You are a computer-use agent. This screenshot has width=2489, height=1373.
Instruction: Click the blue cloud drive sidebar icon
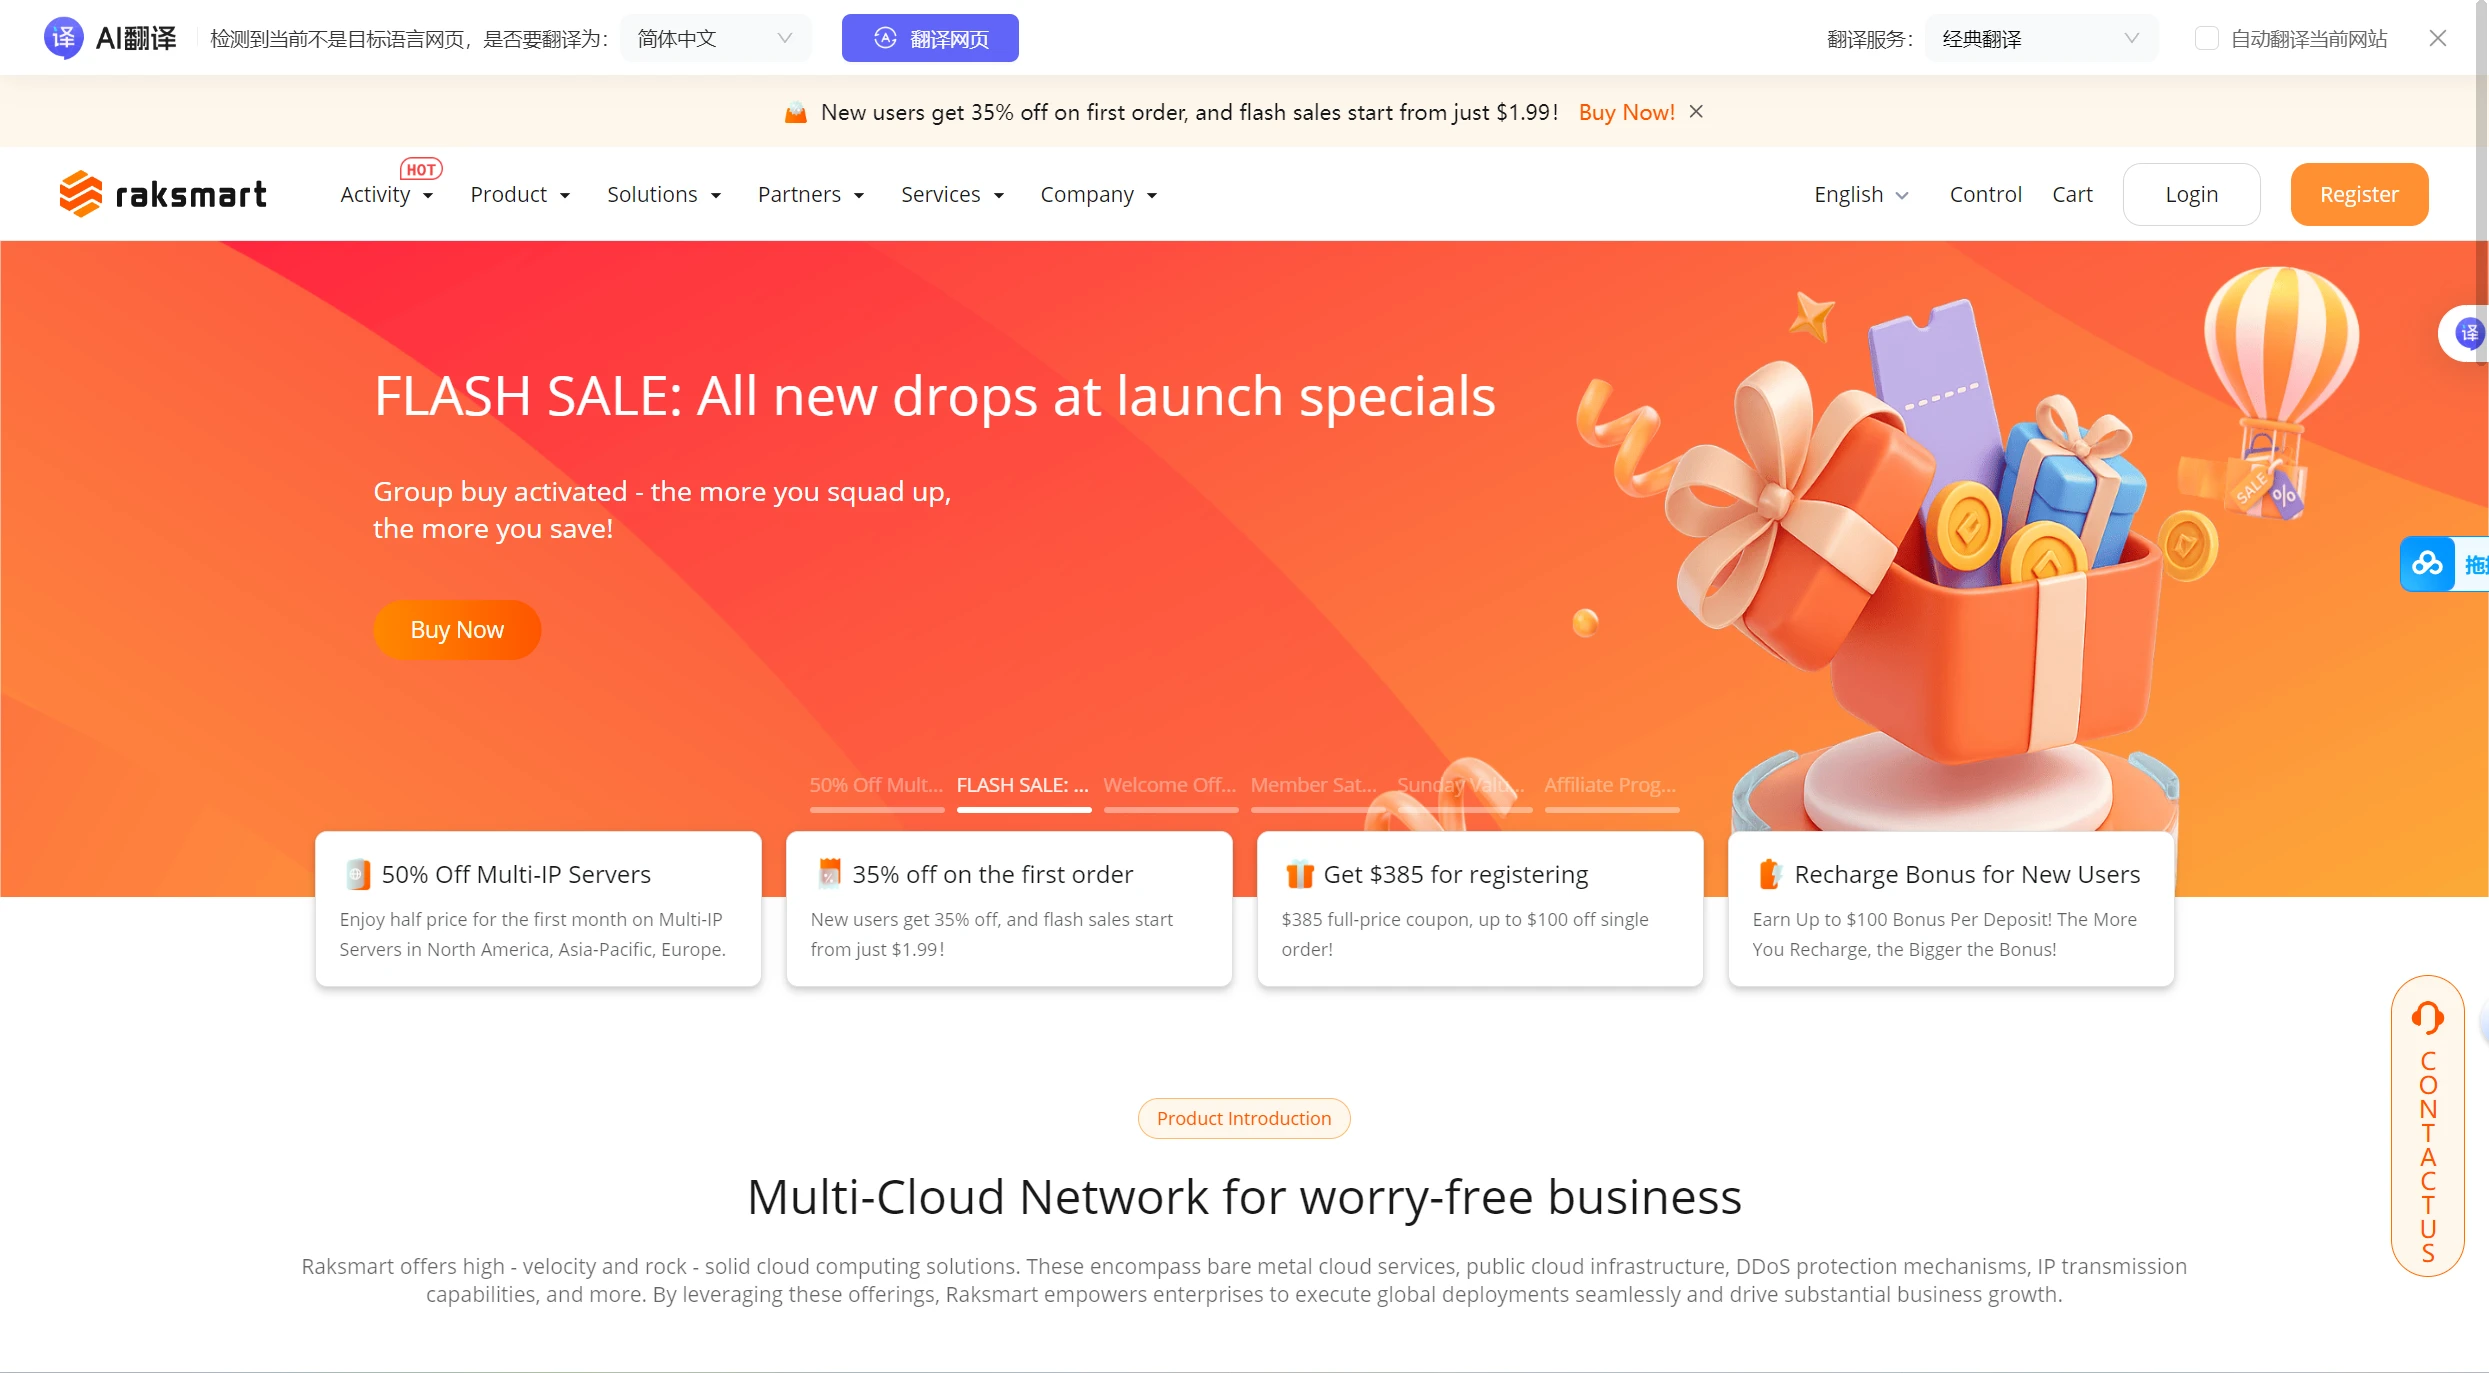tap(2427, 564)
